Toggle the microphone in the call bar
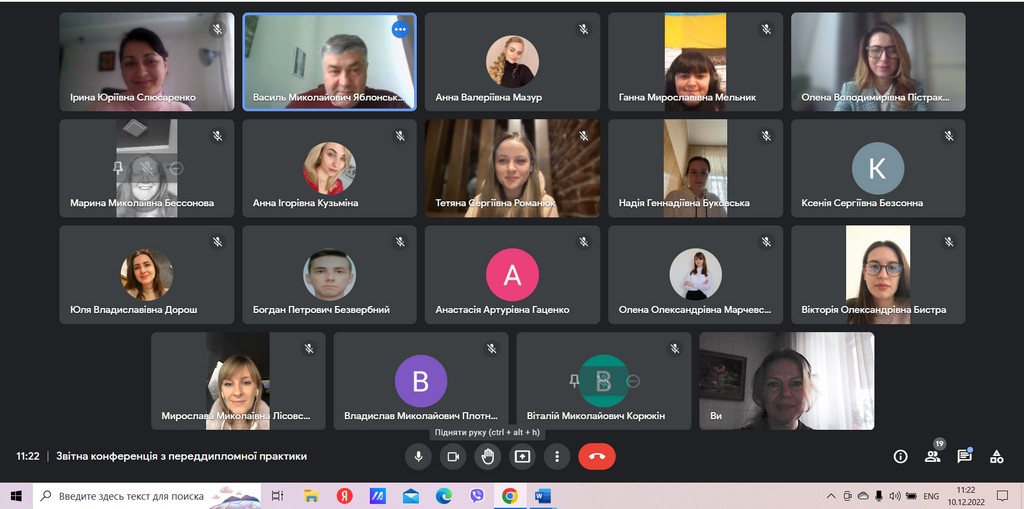 pos(418,456)
